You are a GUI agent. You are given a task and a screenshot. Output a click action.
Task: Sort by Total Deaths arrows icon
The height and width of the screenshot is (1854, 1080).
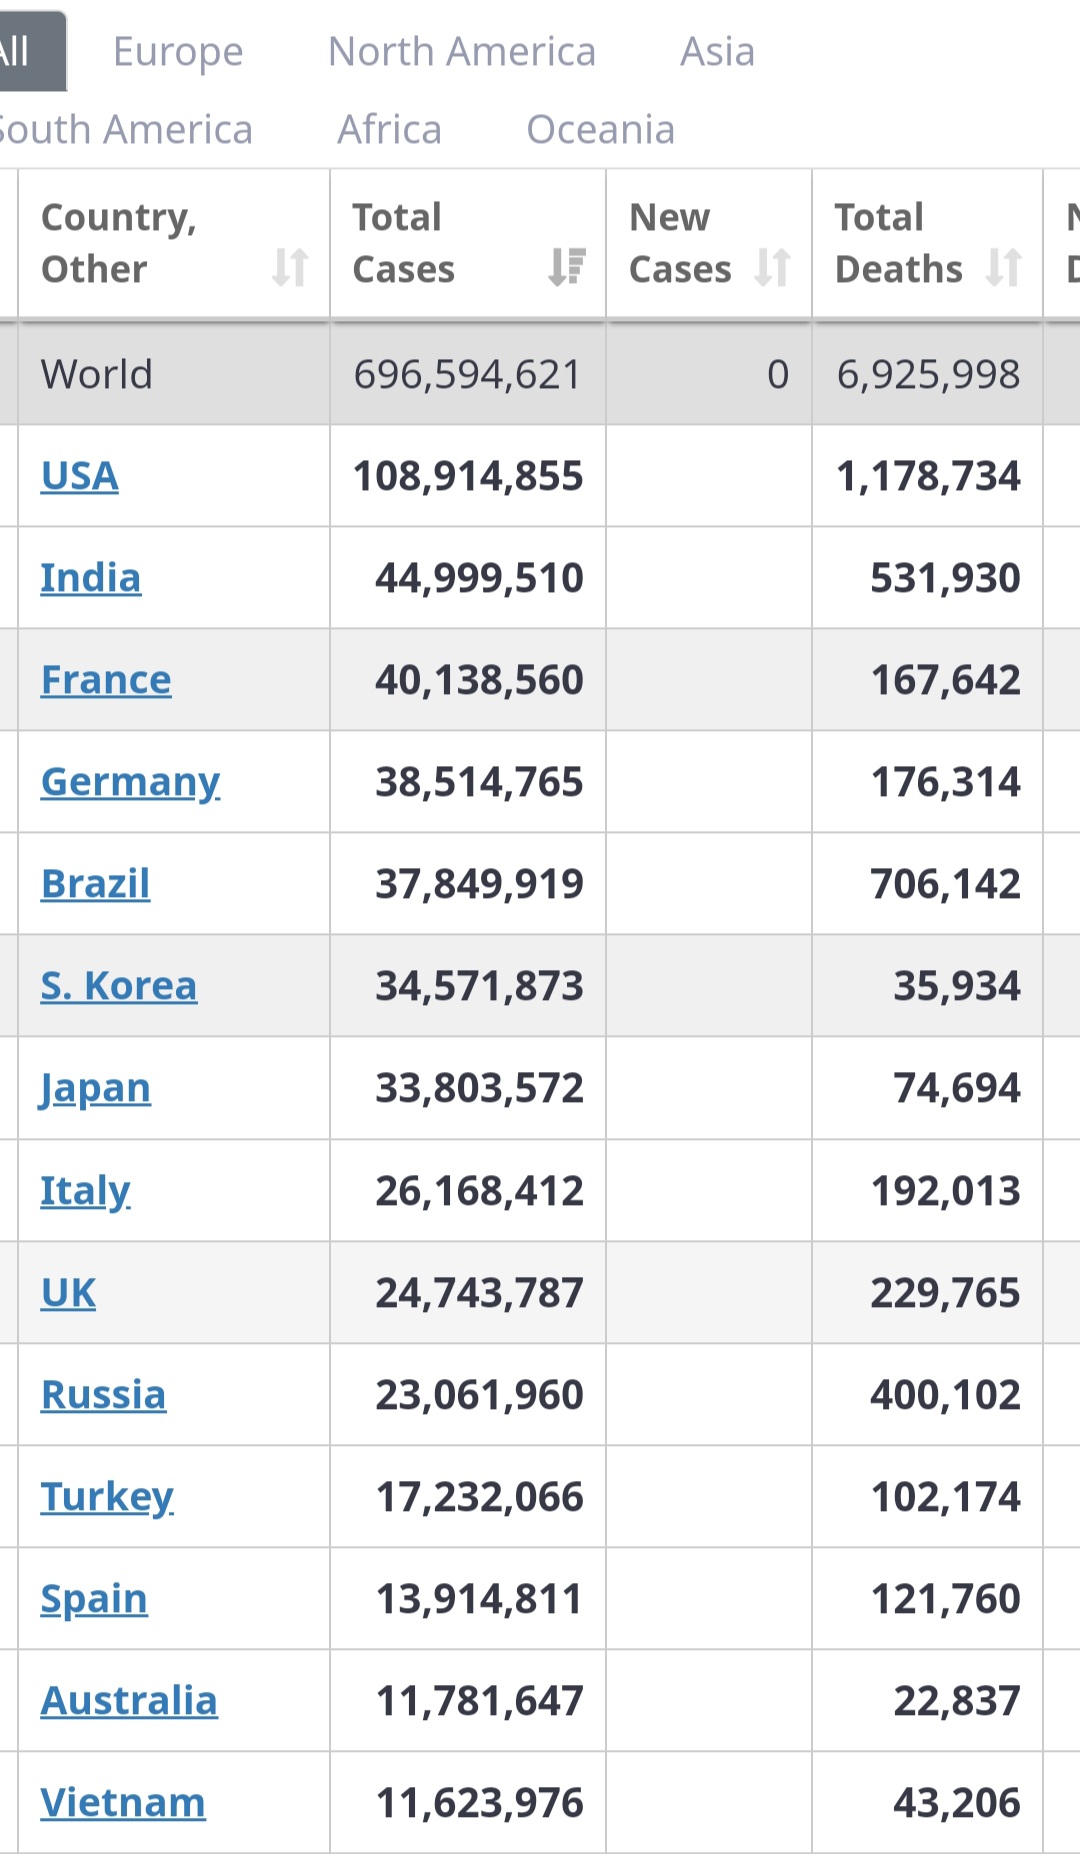[x=1003, y=267]
